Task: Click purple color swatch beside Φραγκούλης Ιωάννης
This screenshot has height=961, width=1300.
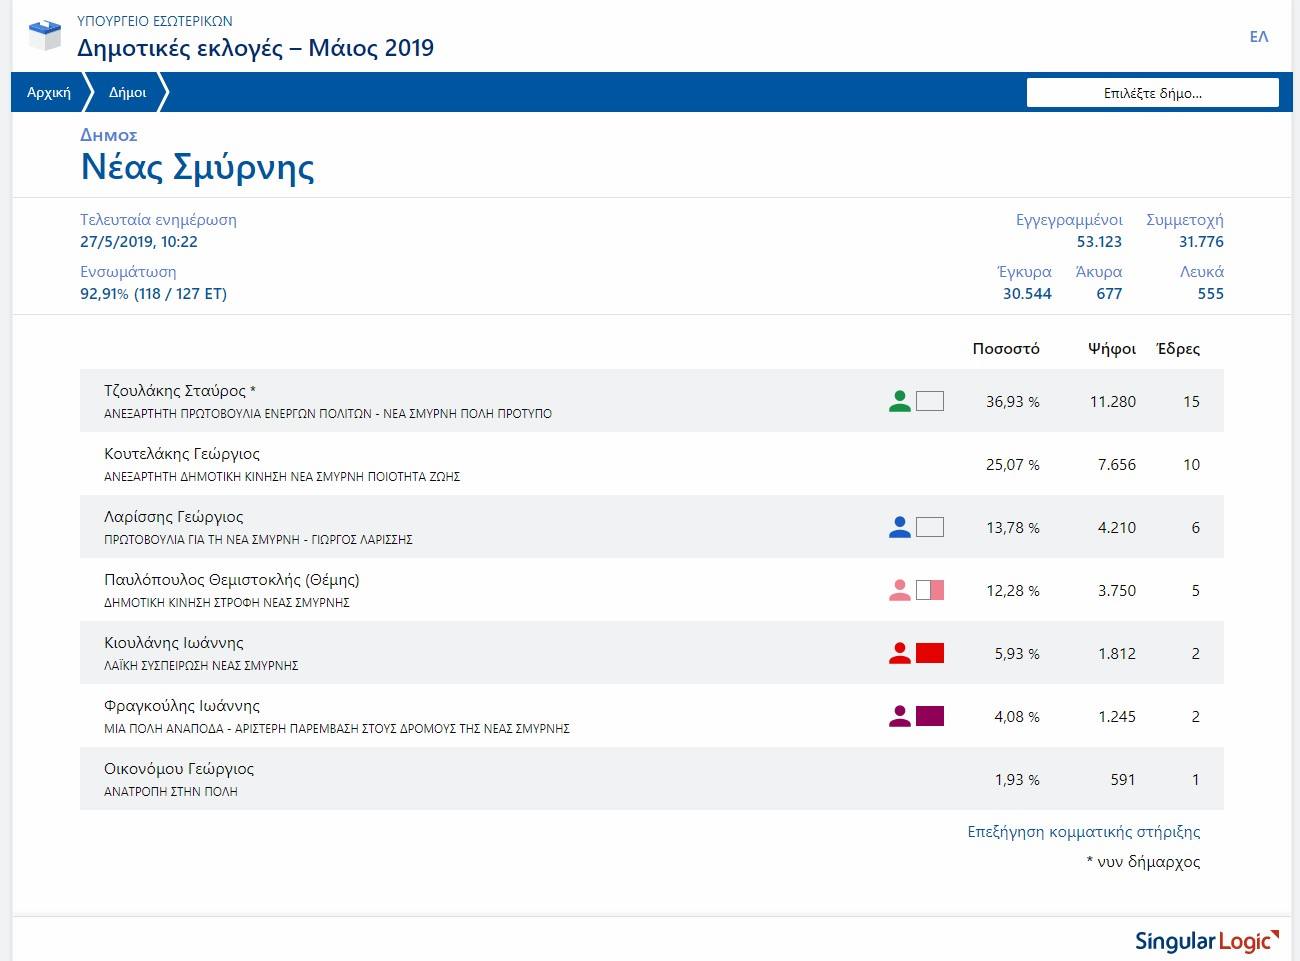Action: pyautogui.click(x=930, y=716)
